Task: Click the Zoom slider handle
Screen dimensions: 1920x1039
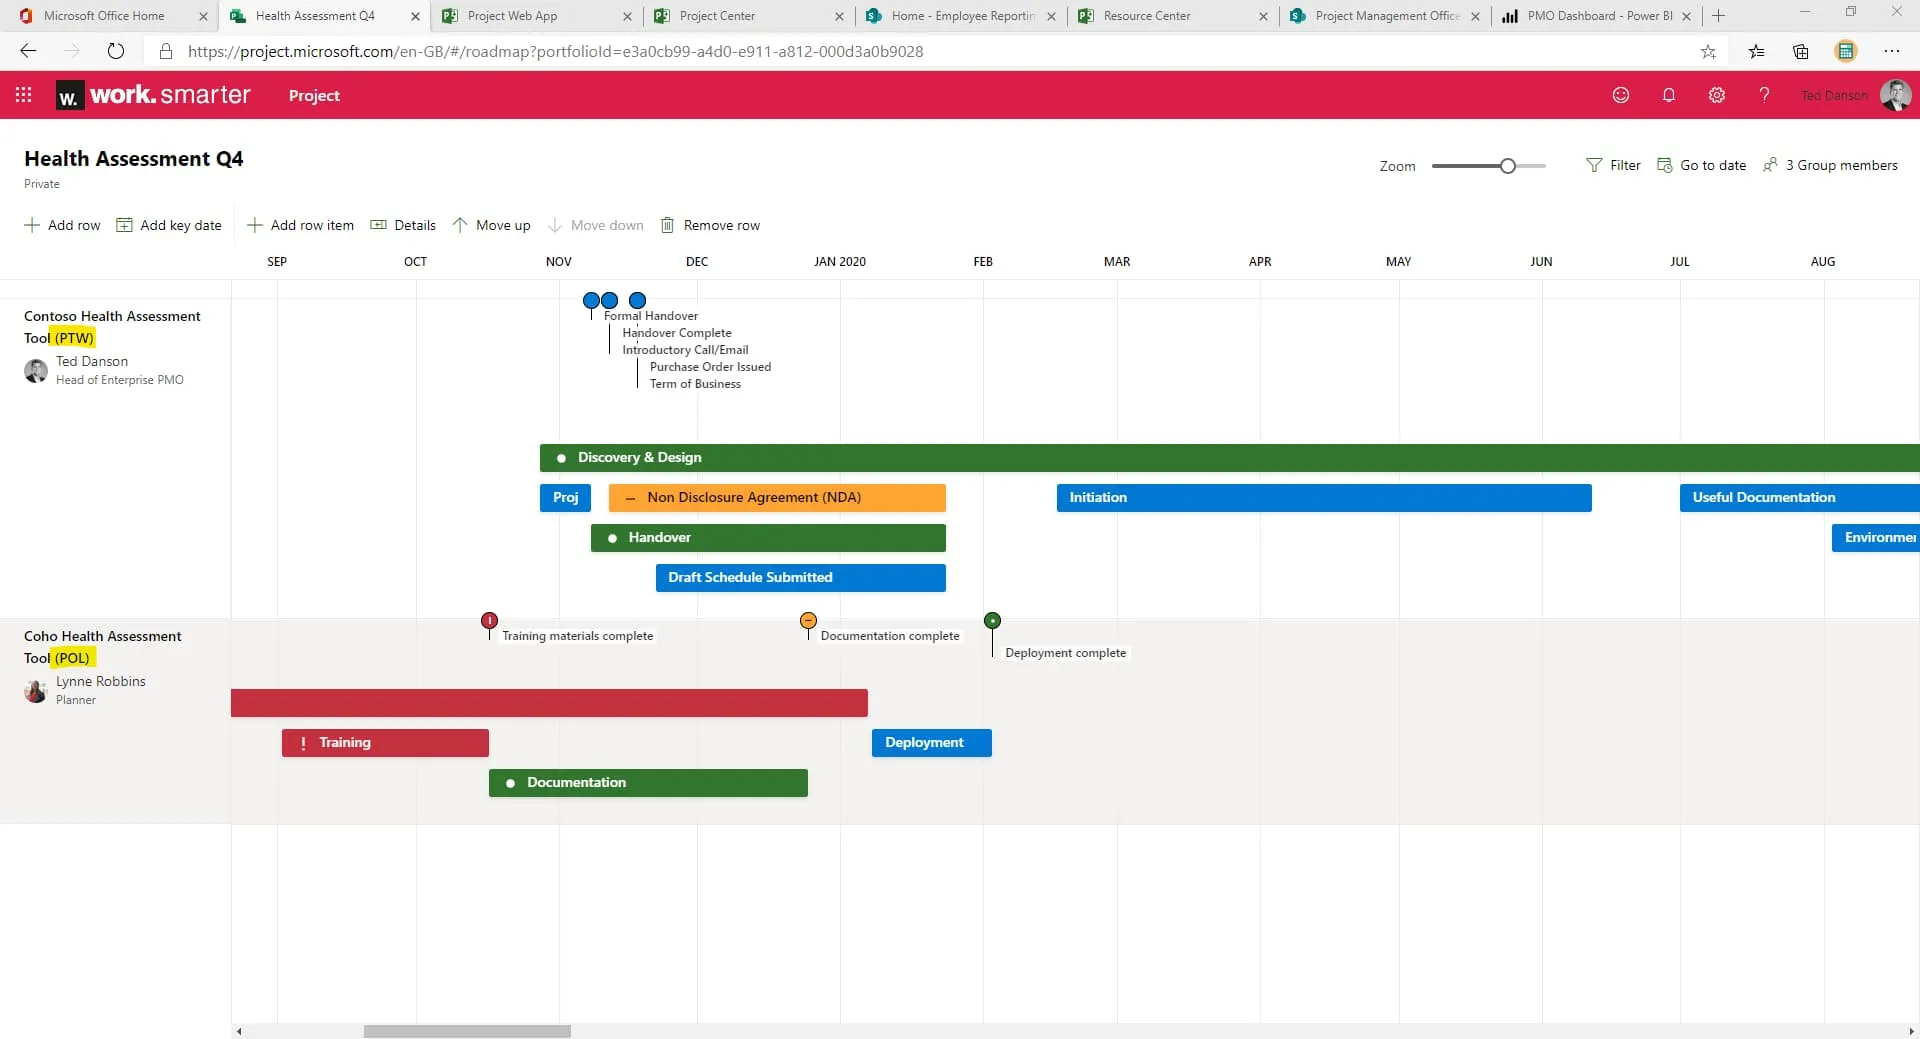Action: click(x=1507, y=166)
